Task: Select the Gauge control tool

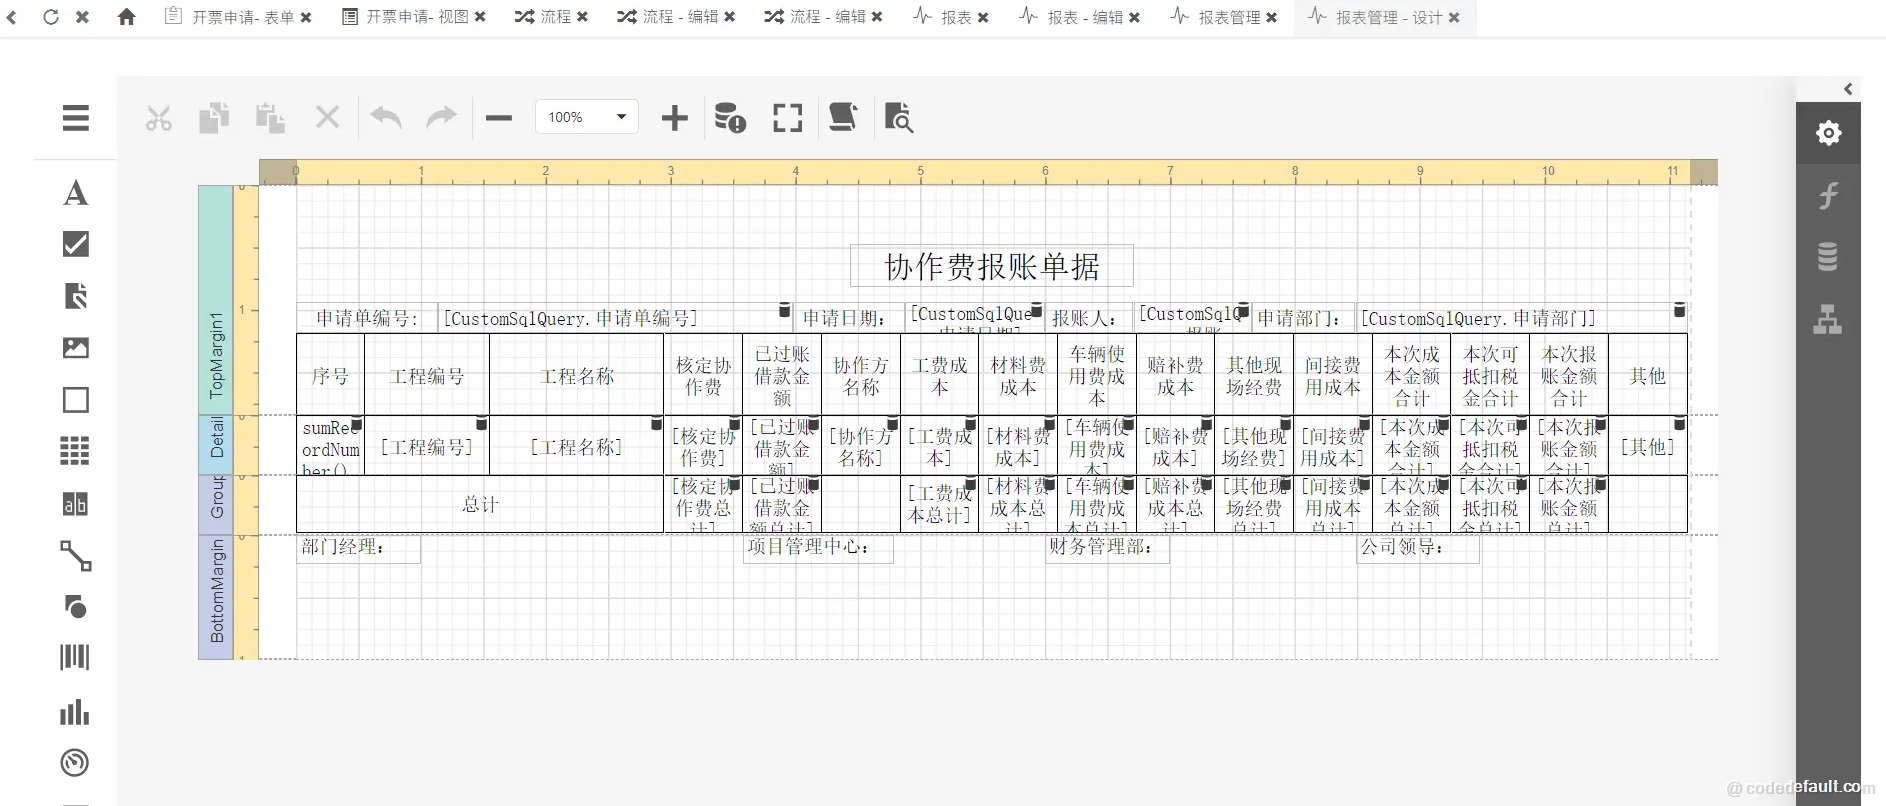Action: [x=75, y=763]
